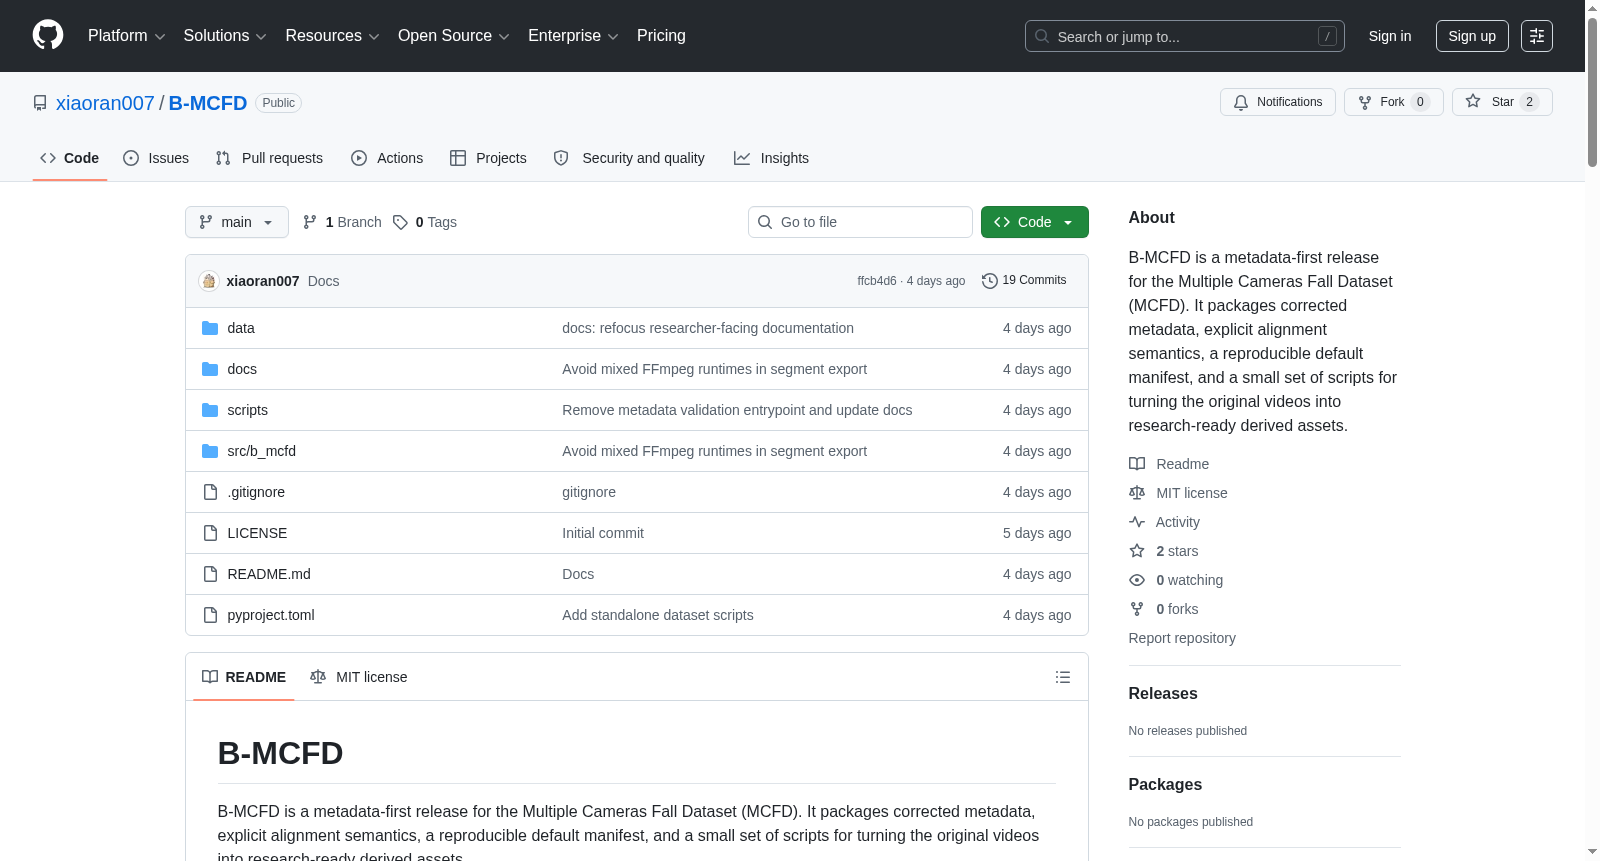Select the README tab in the file panel

pos(244,677)
